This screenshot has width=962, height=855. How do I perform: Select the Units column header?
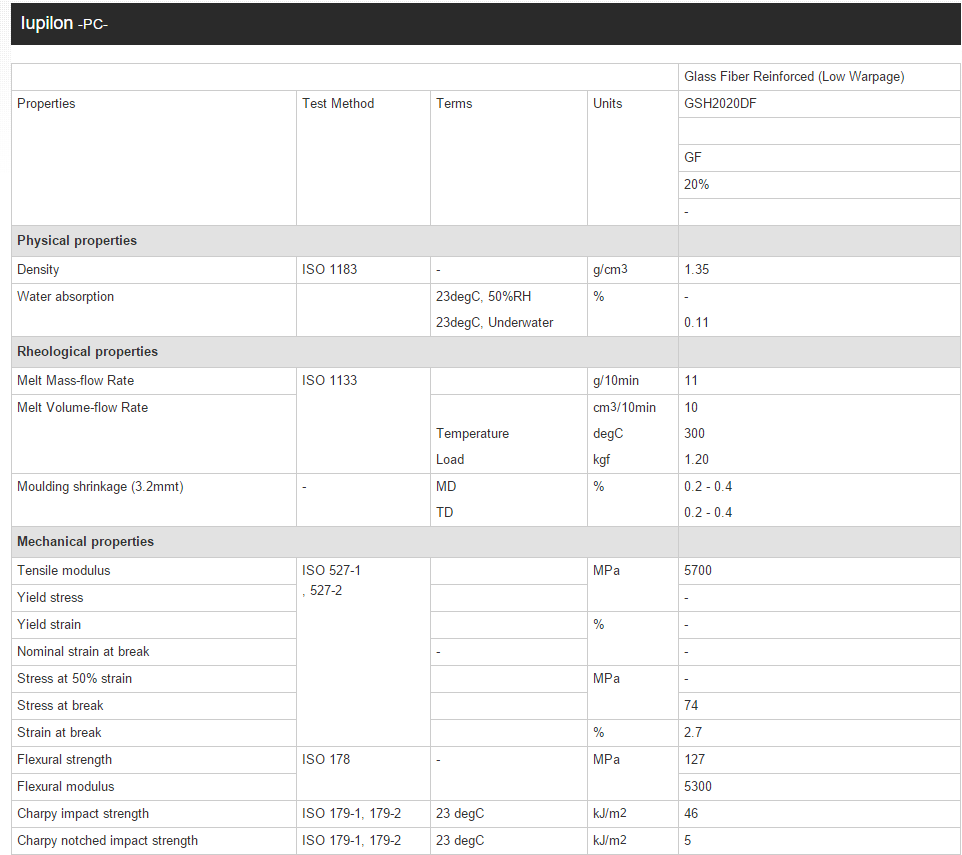click(607, 104)
